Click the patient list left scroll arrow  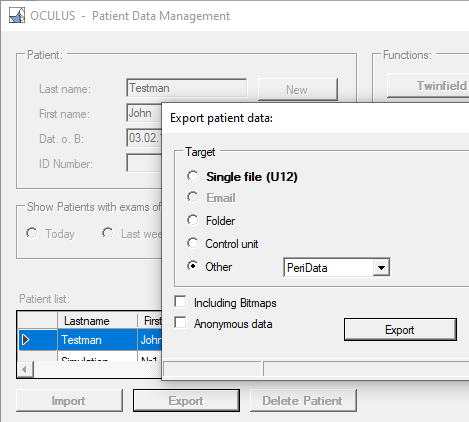[x=25, y=369]
